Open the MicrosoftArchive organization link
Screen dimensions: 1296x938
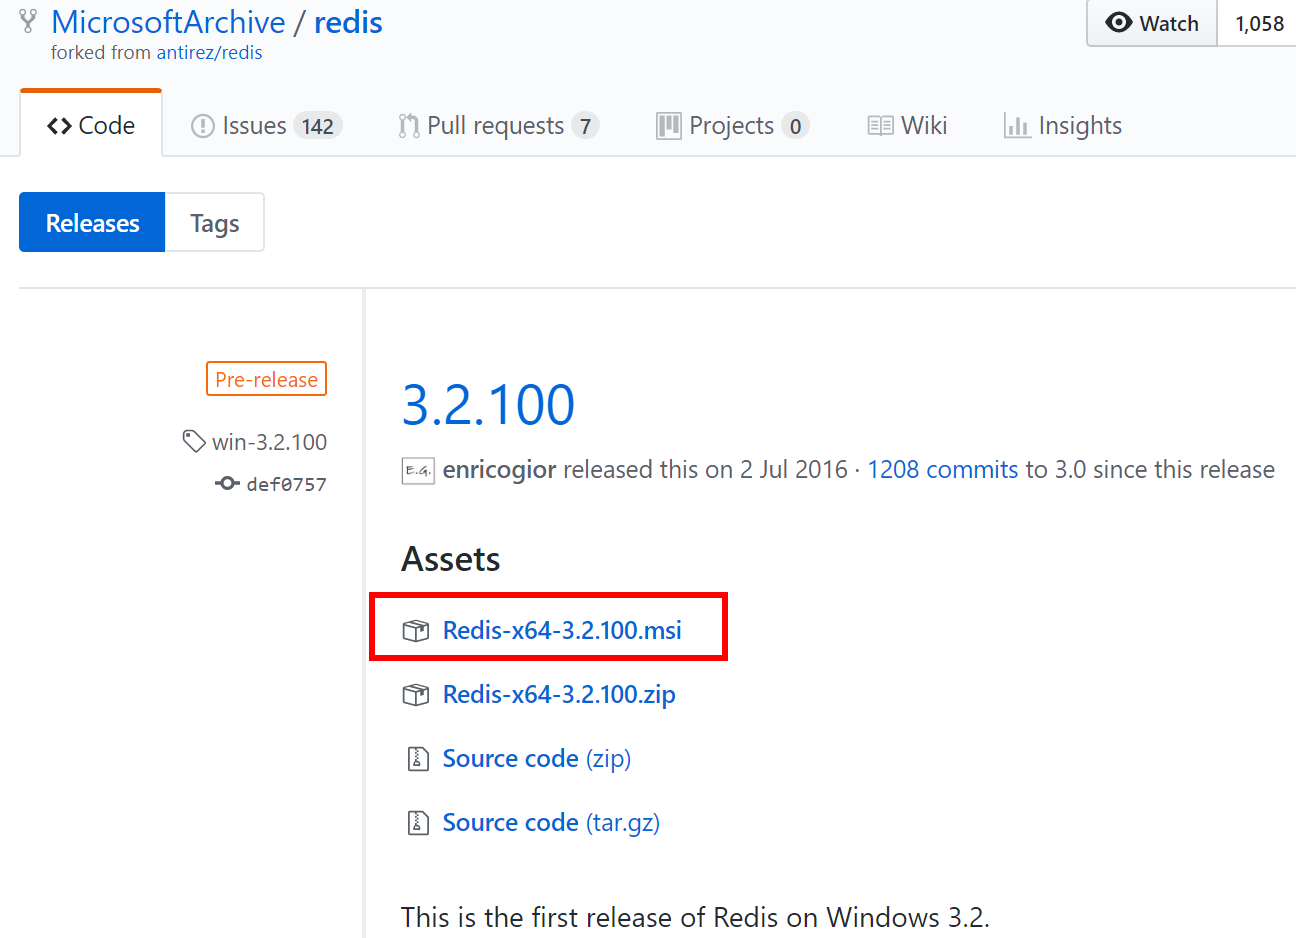[168, 22]
